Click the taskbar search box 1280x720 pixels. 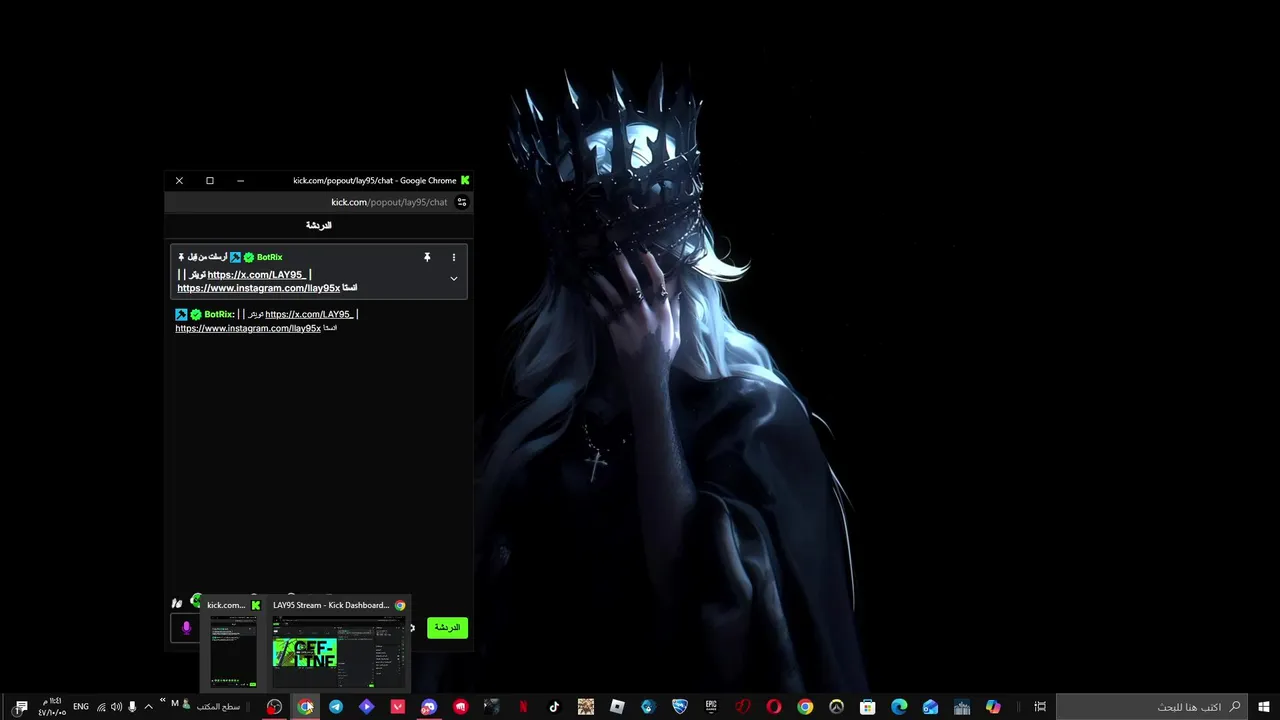1152,707
